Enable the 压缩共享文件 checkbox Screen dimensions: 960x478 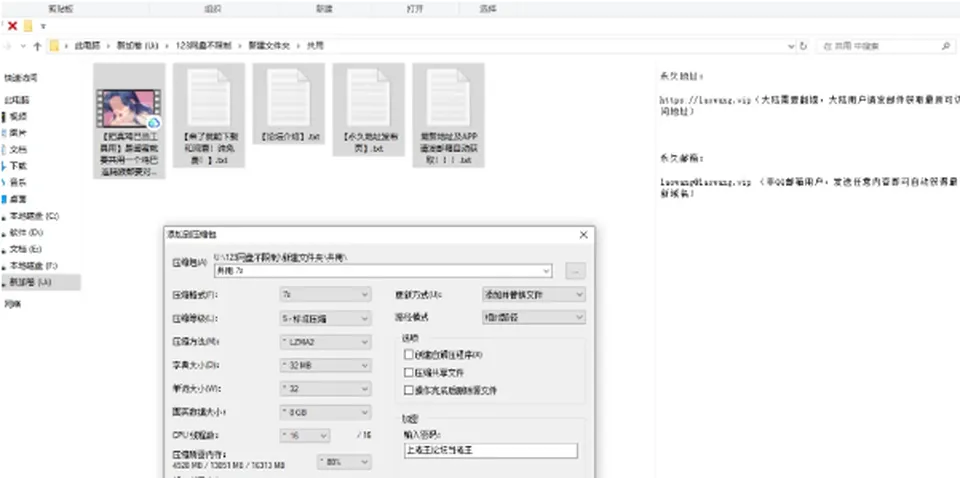[x=409, y=372]
